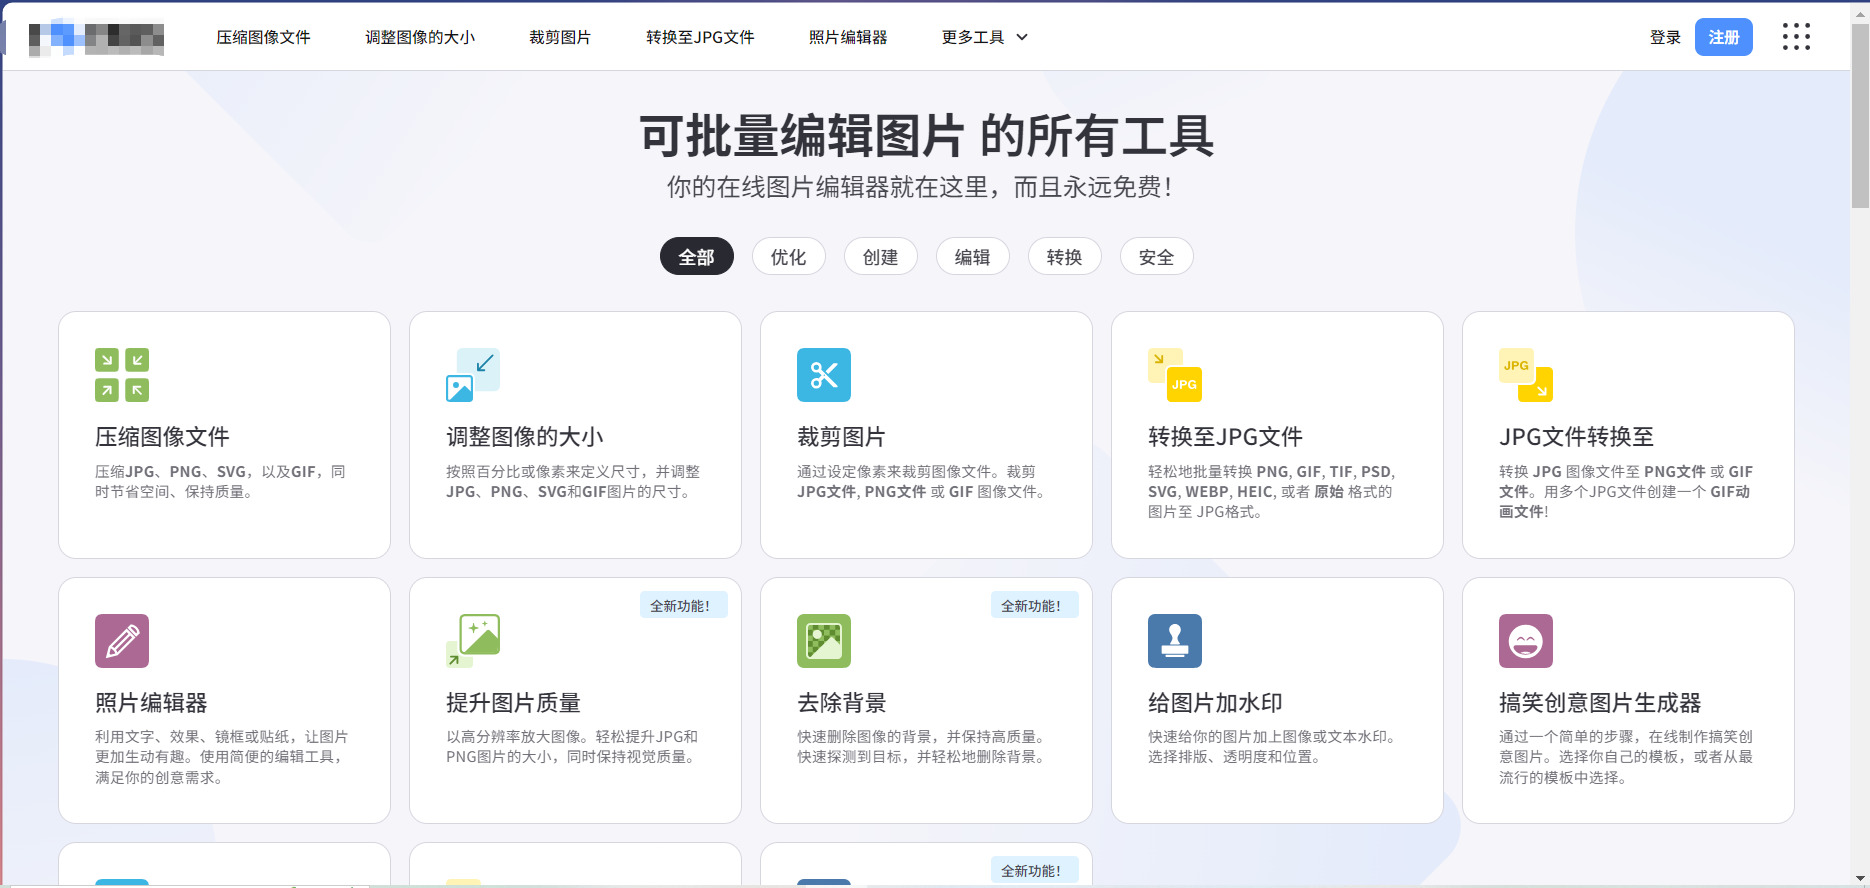
Task: Select the 安全 filter tab
Action: click(x=1157, y=257)
